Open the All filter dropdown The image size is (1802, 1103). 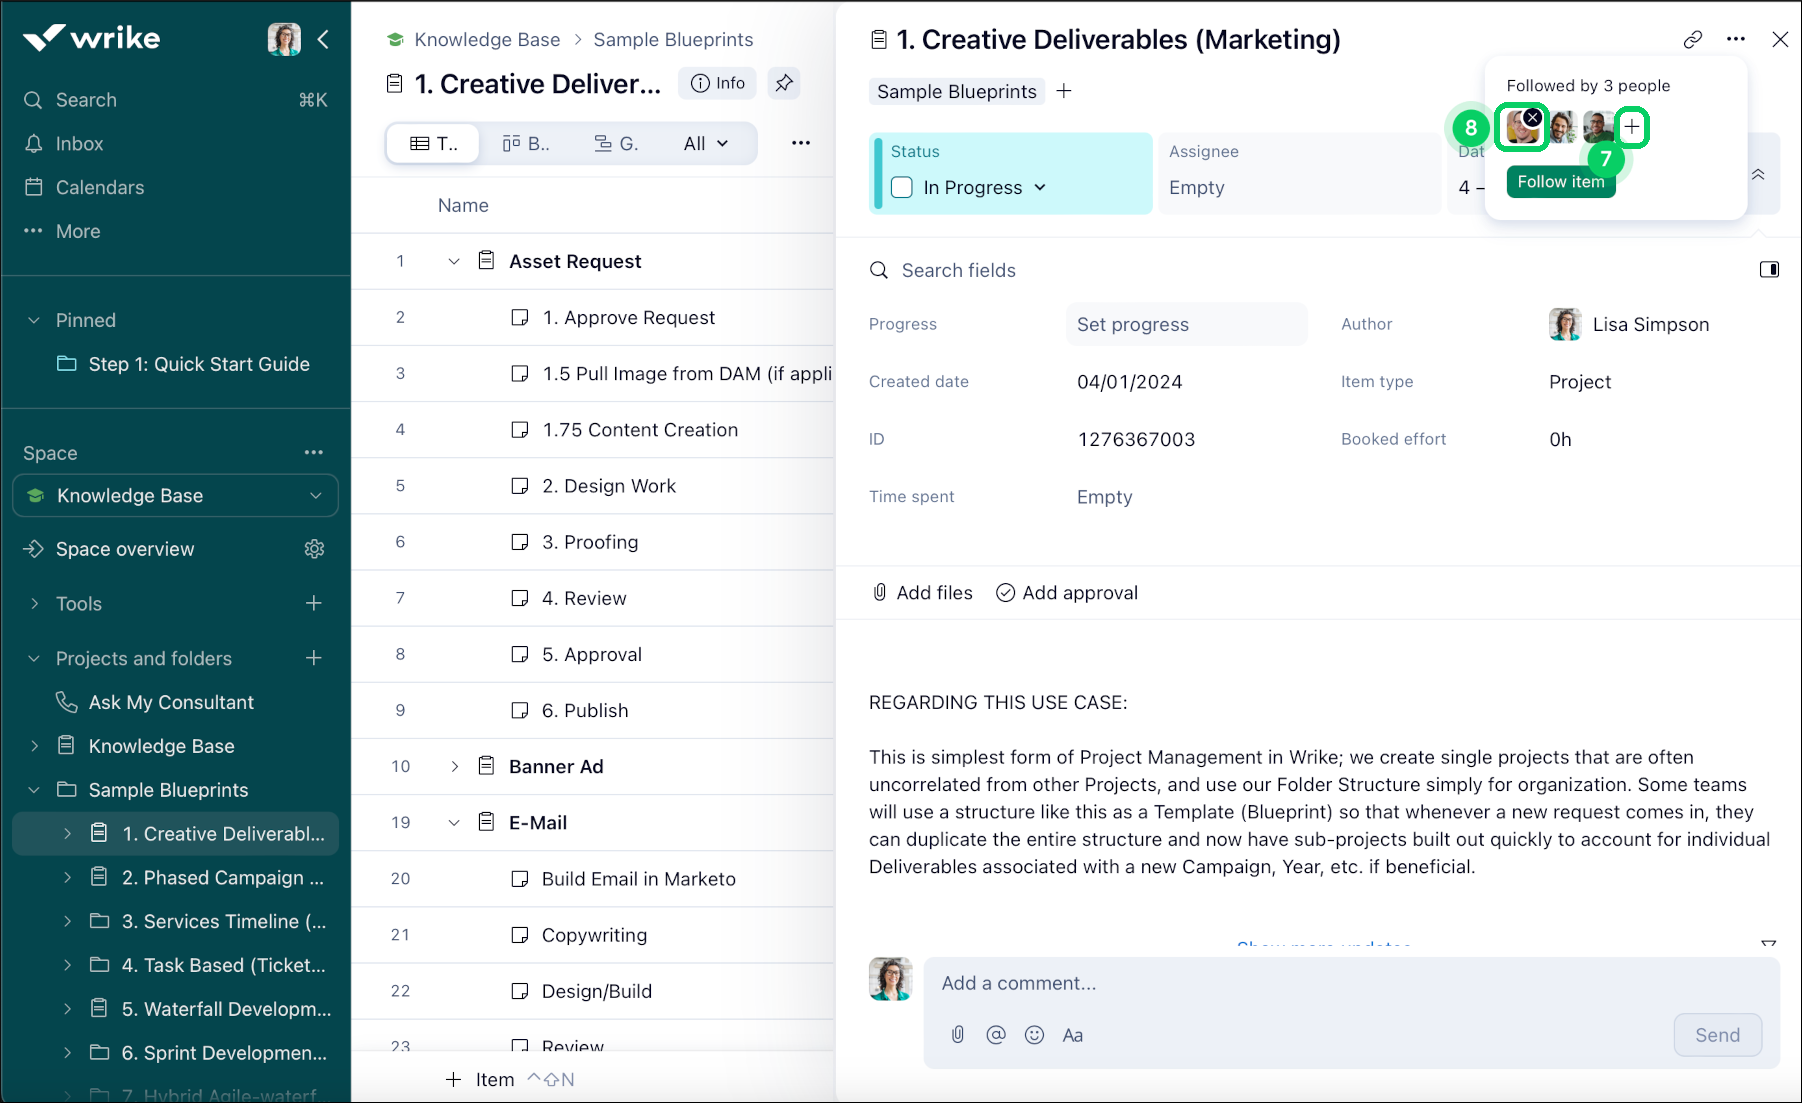click(706, 143)
